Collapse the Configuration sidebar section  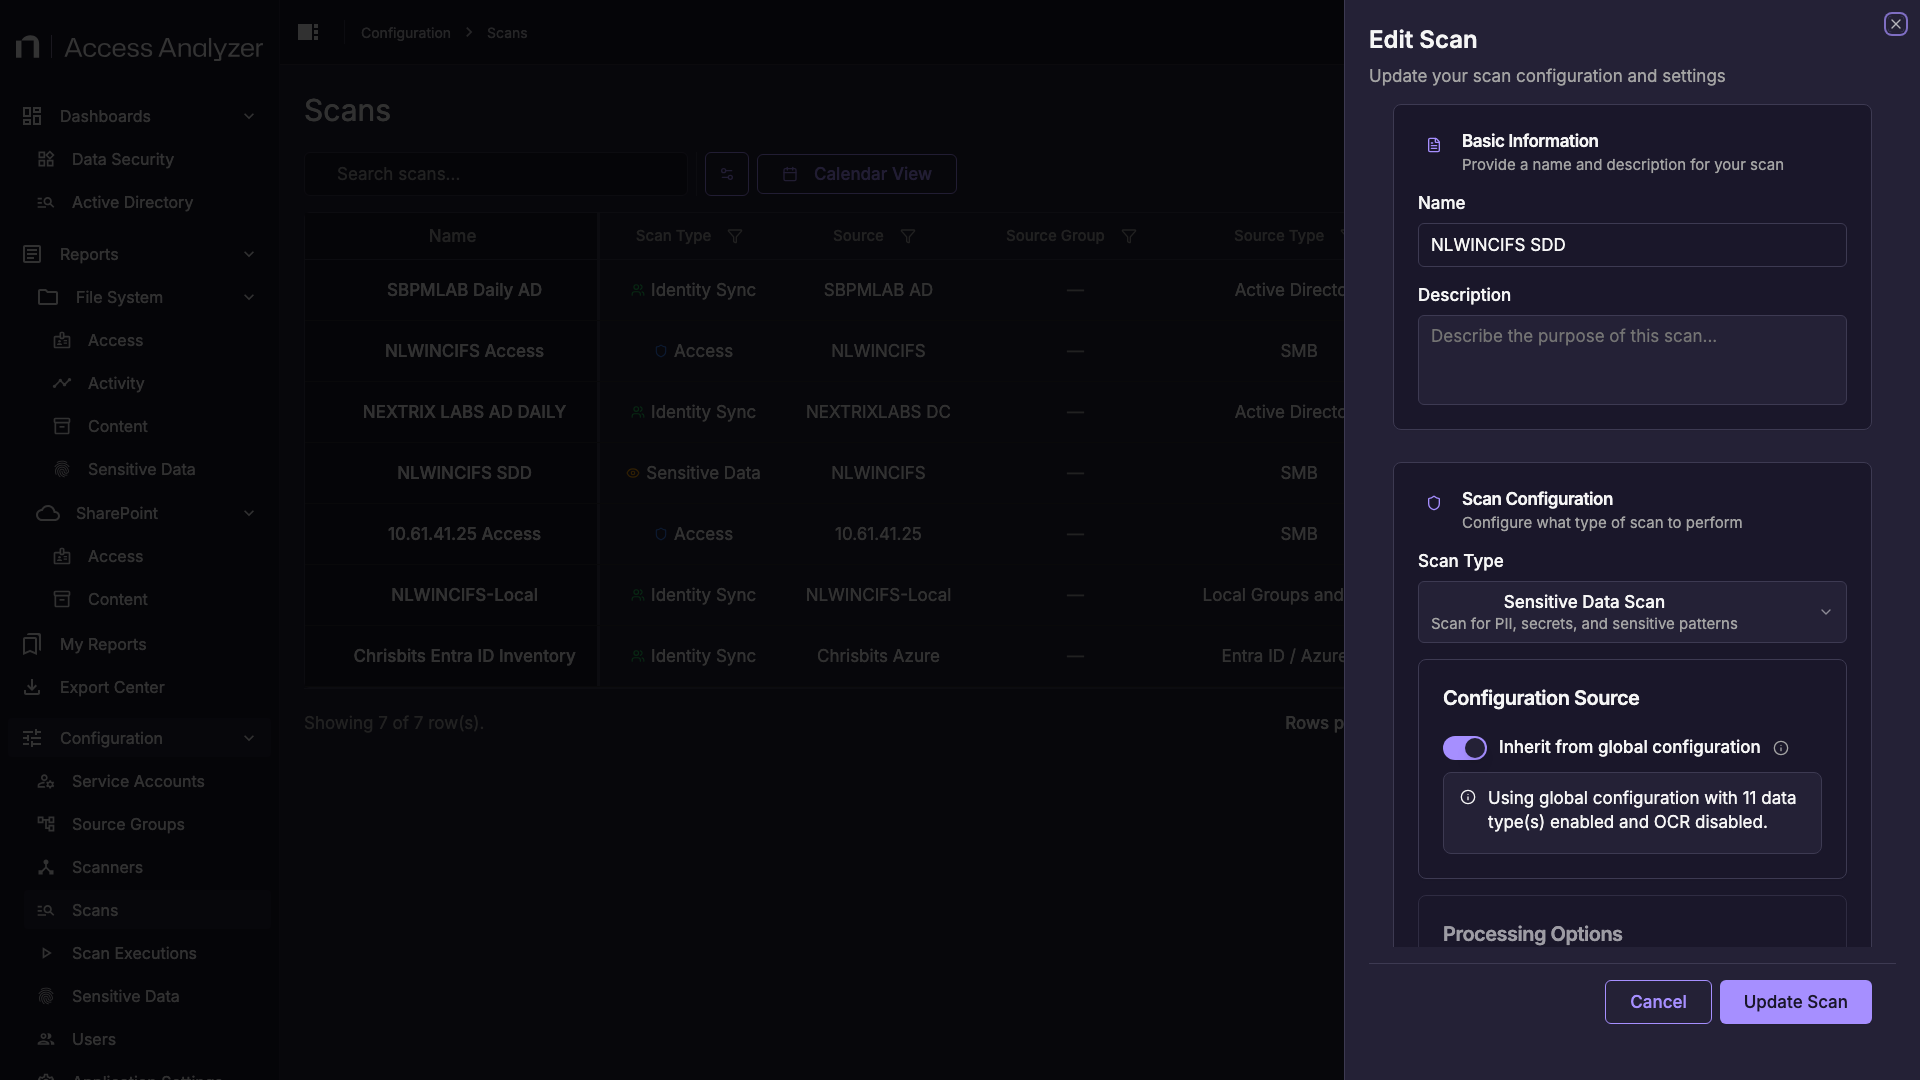coord(249,739)
